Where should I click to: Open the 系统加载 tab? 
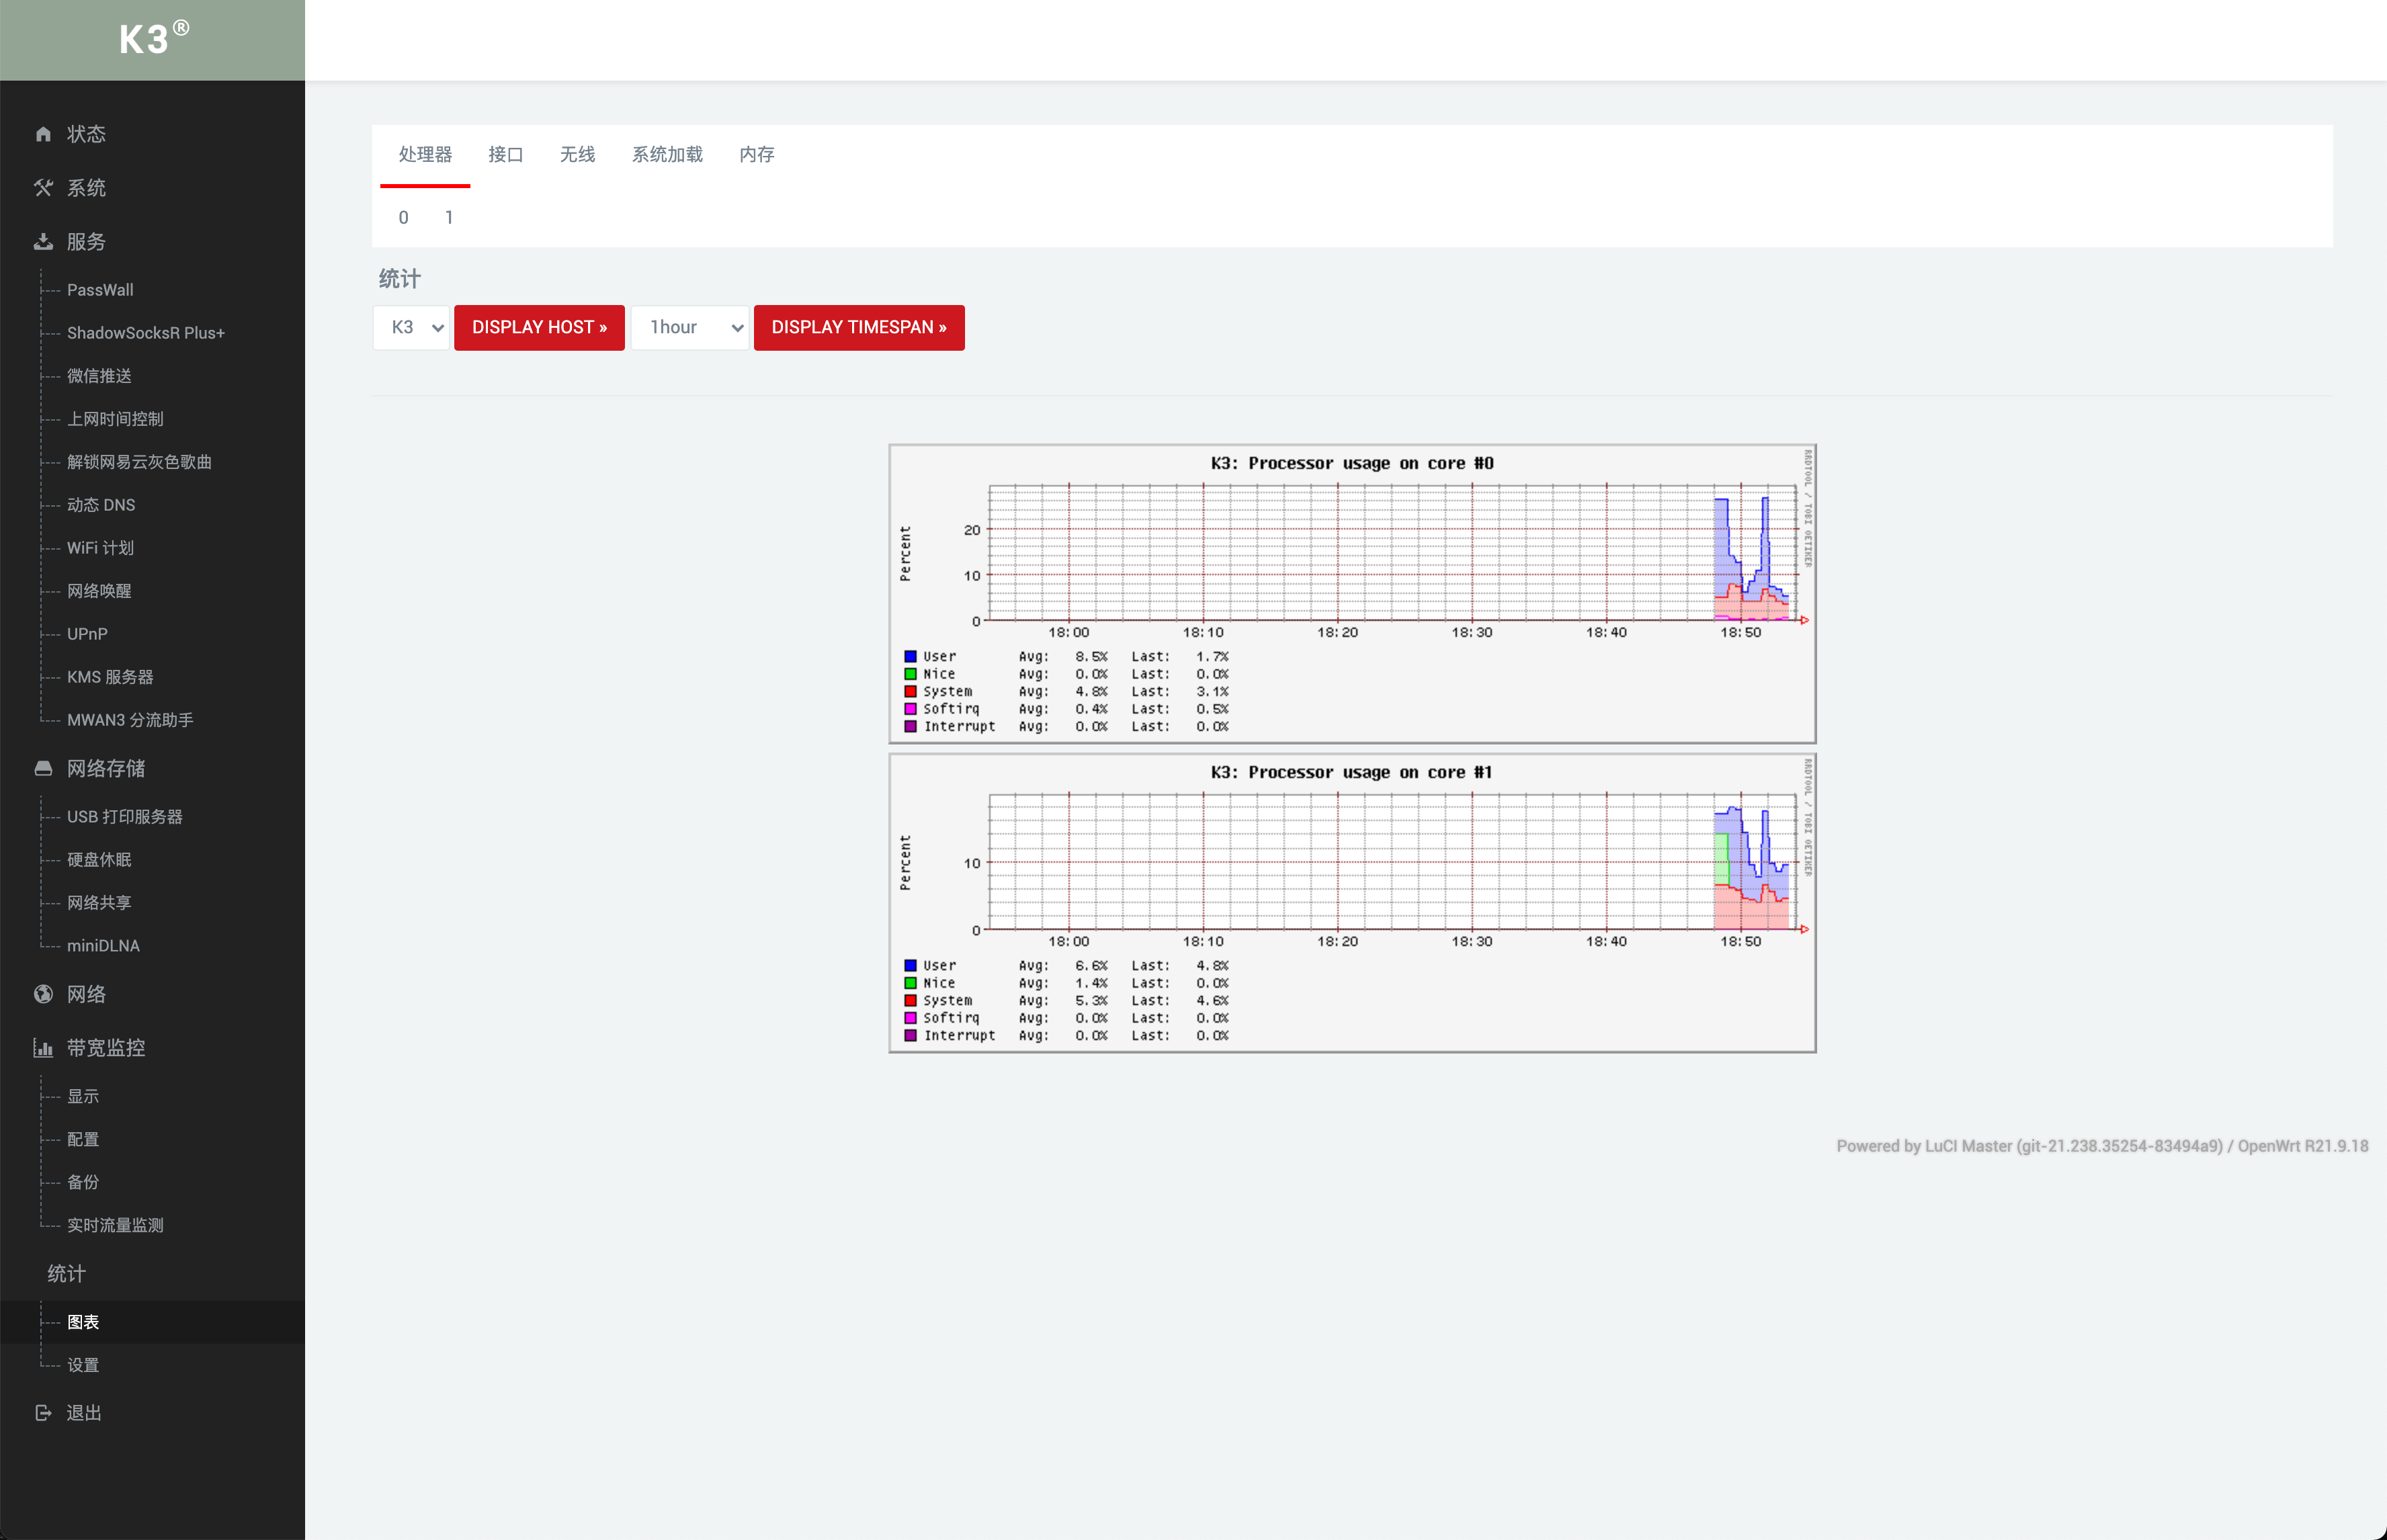pyautogui.click(x=667, y=155)
